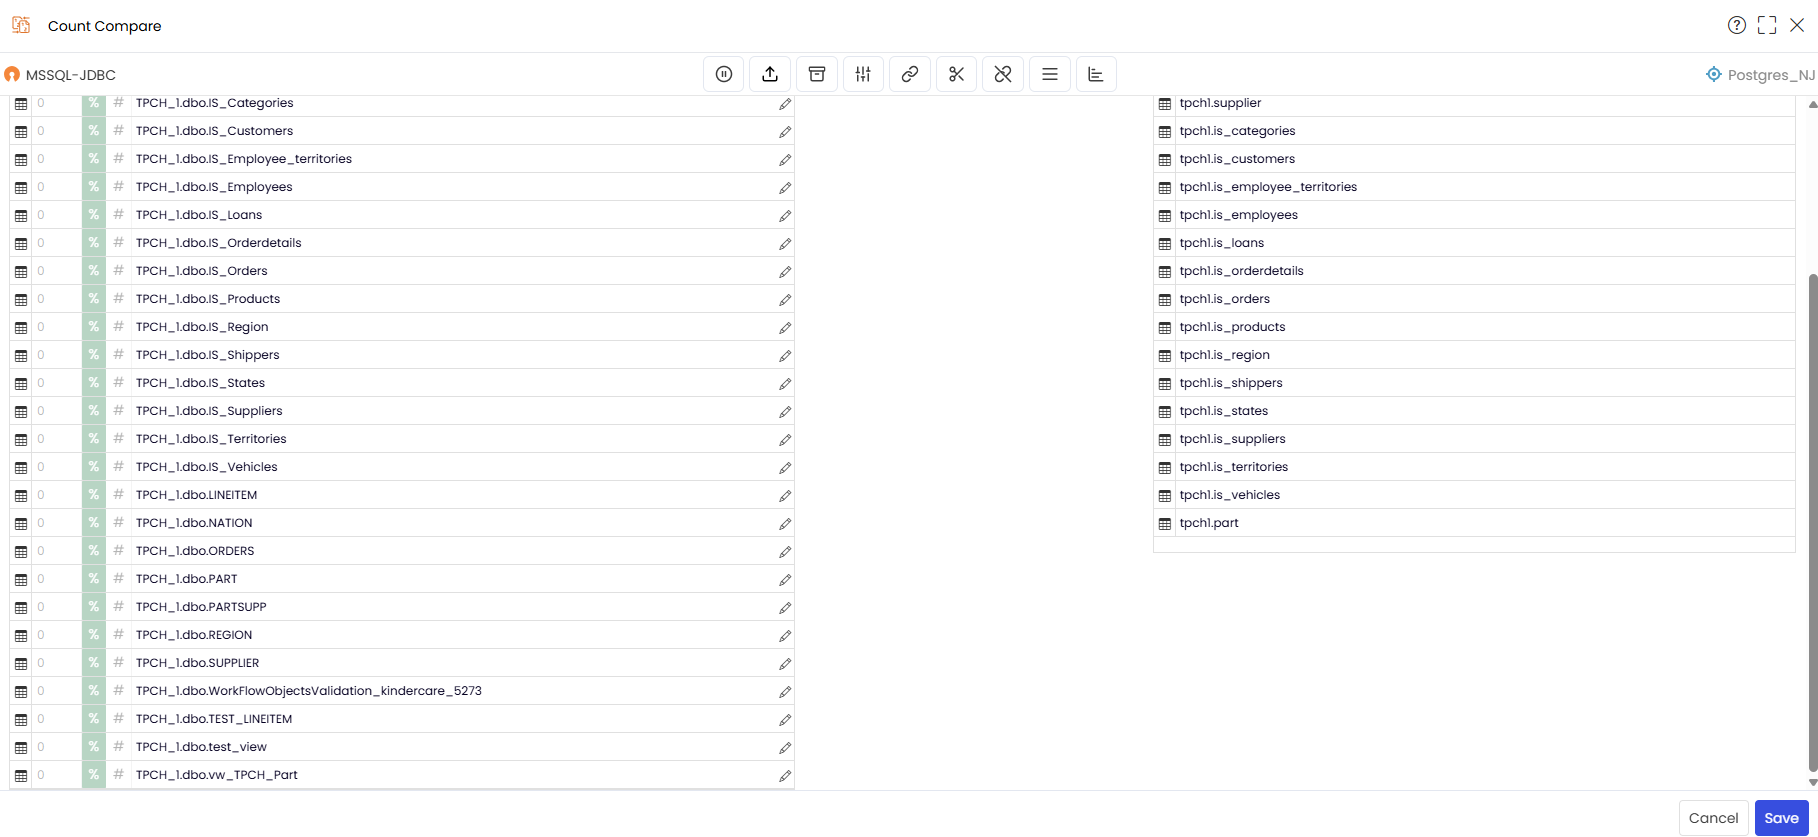Image resolution: width=1818 pixels, height=837 pixels.
Task: Click the hamburger list lines icon
Action: 1049,74
